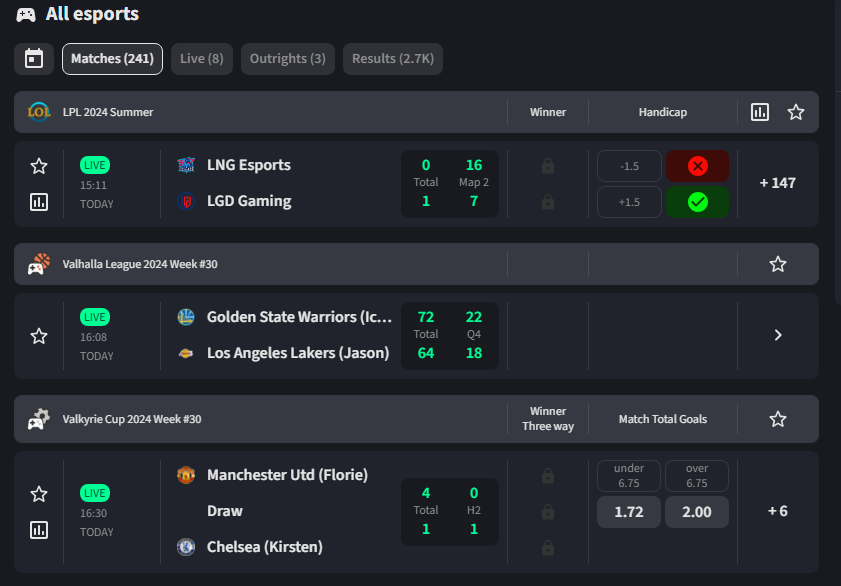This screenshot has height=586, width=841.
Task: Expand Warriors vs Lakers match details
Action: click(778, 336)
